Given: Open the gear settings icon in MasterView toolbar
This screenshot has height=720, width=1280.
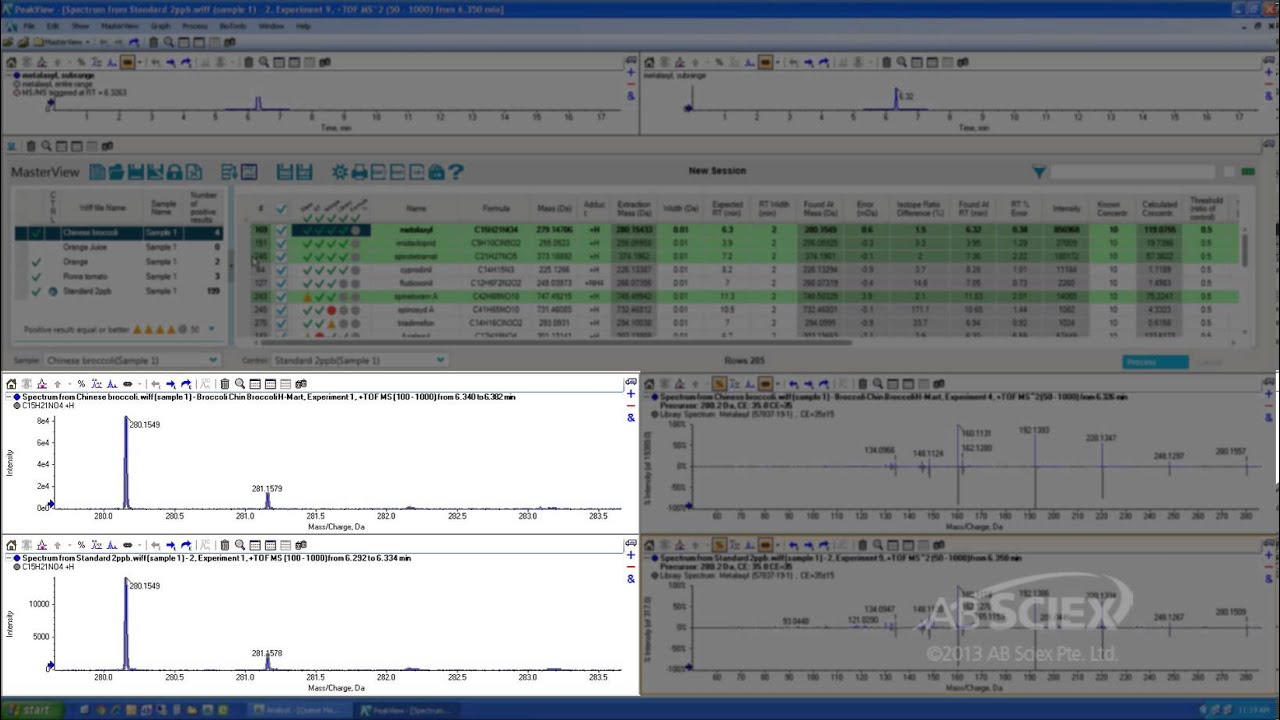Looking at the screenshot, I should pos(340,172).
